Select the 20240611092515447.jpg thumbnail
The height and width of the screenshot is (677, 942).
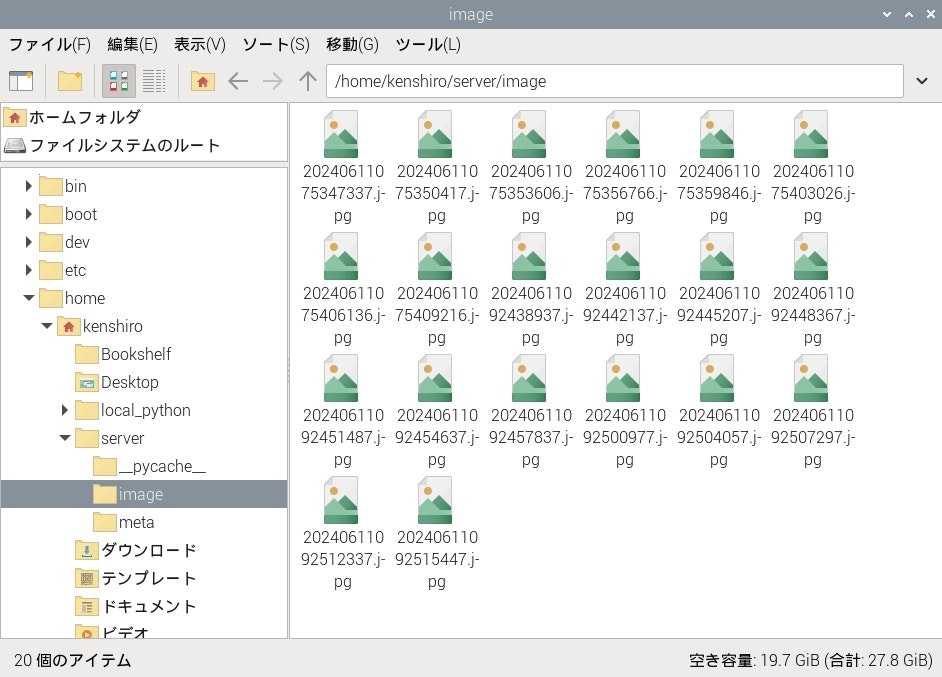(x=435, y=500)
